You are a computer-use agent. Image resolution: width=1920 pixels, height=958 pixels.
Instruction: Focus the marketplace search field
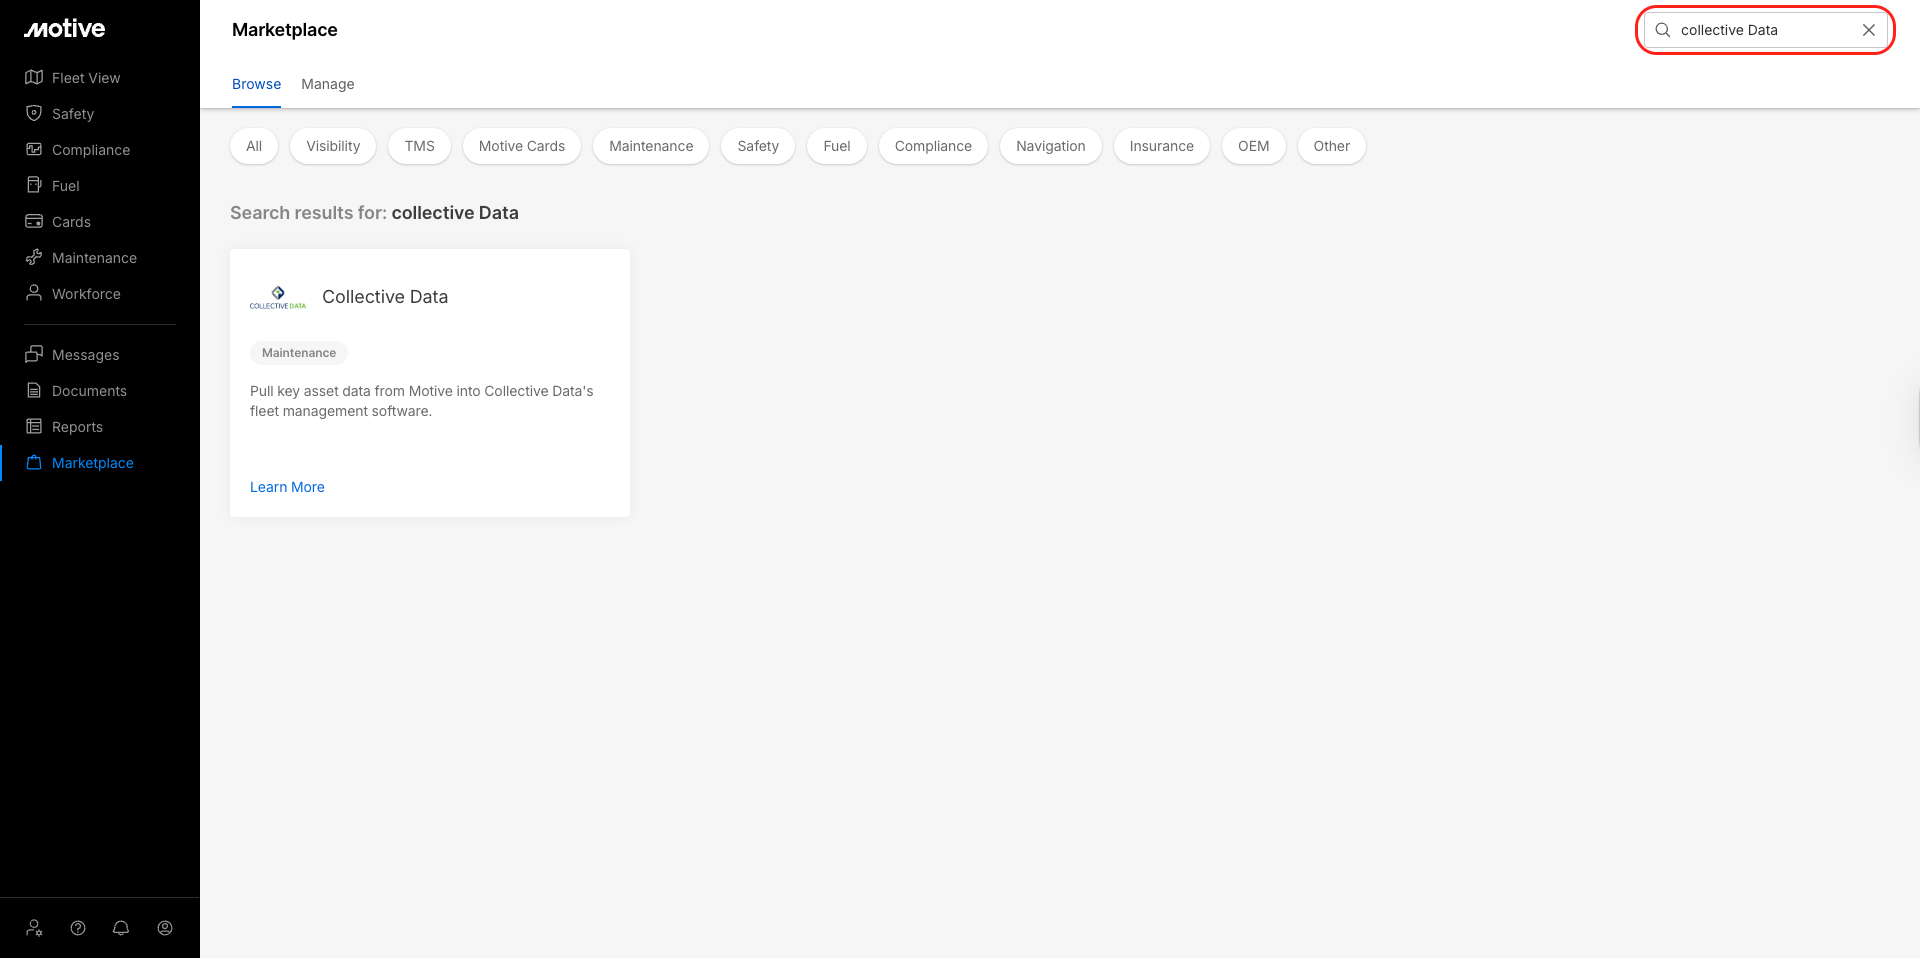pos(1764,30)
